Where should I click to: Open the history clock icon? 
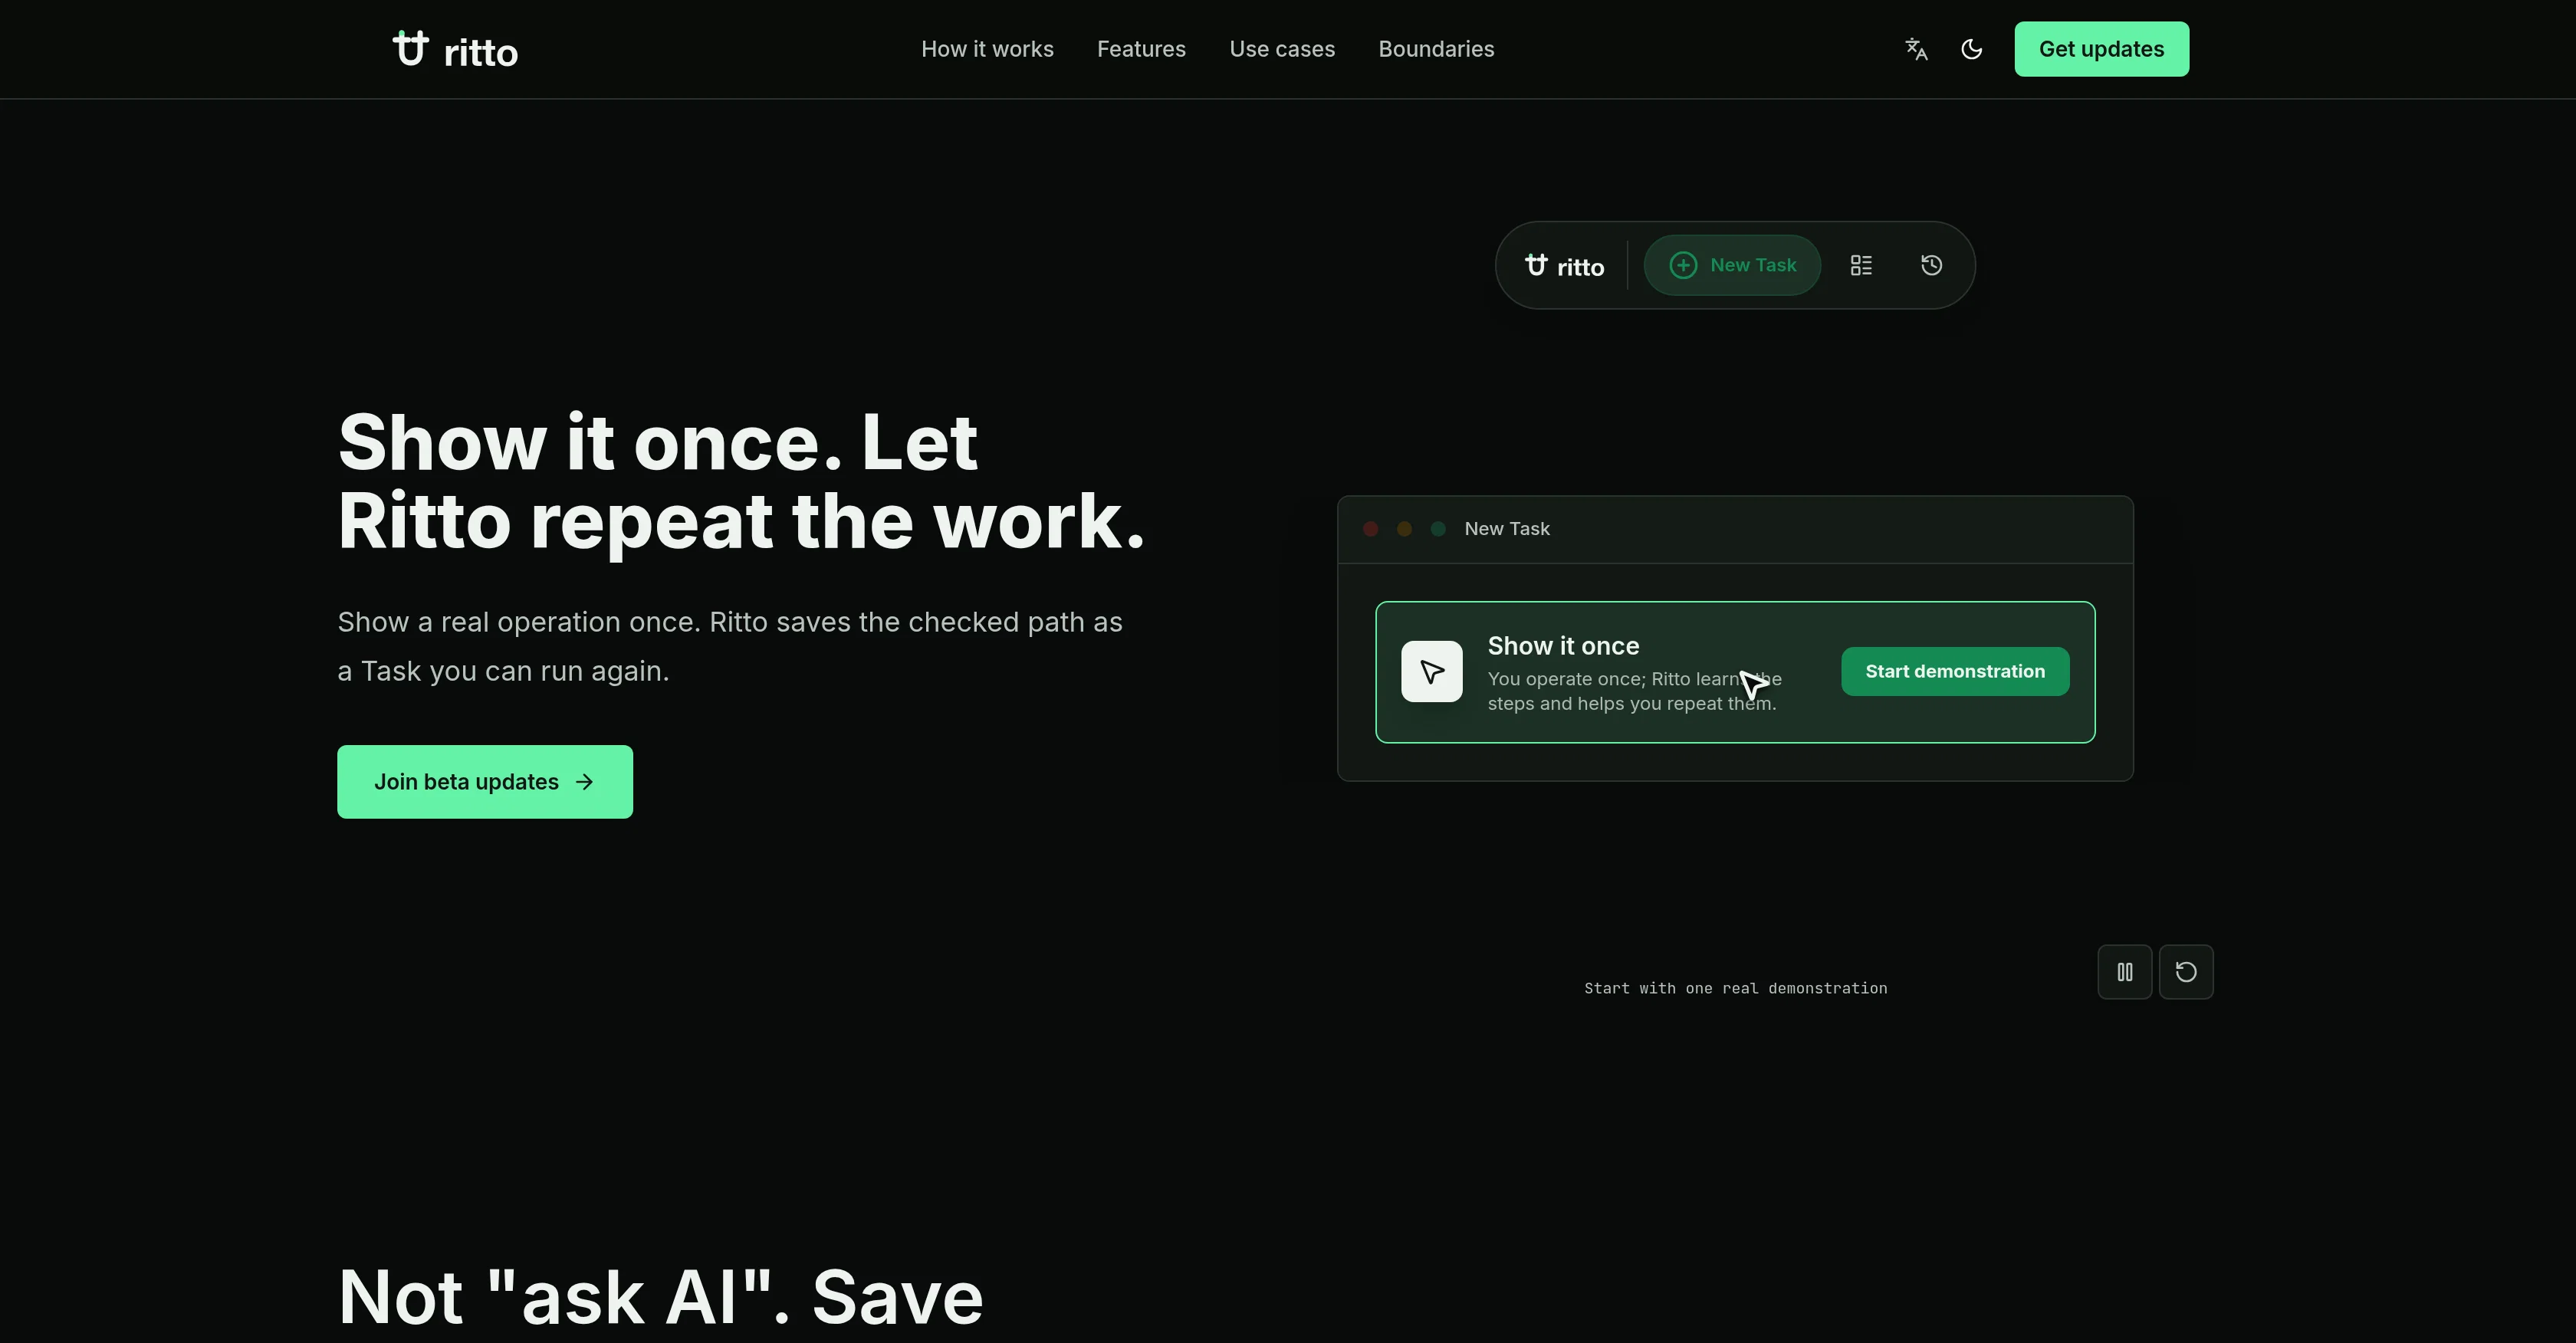click(1931, 265)
